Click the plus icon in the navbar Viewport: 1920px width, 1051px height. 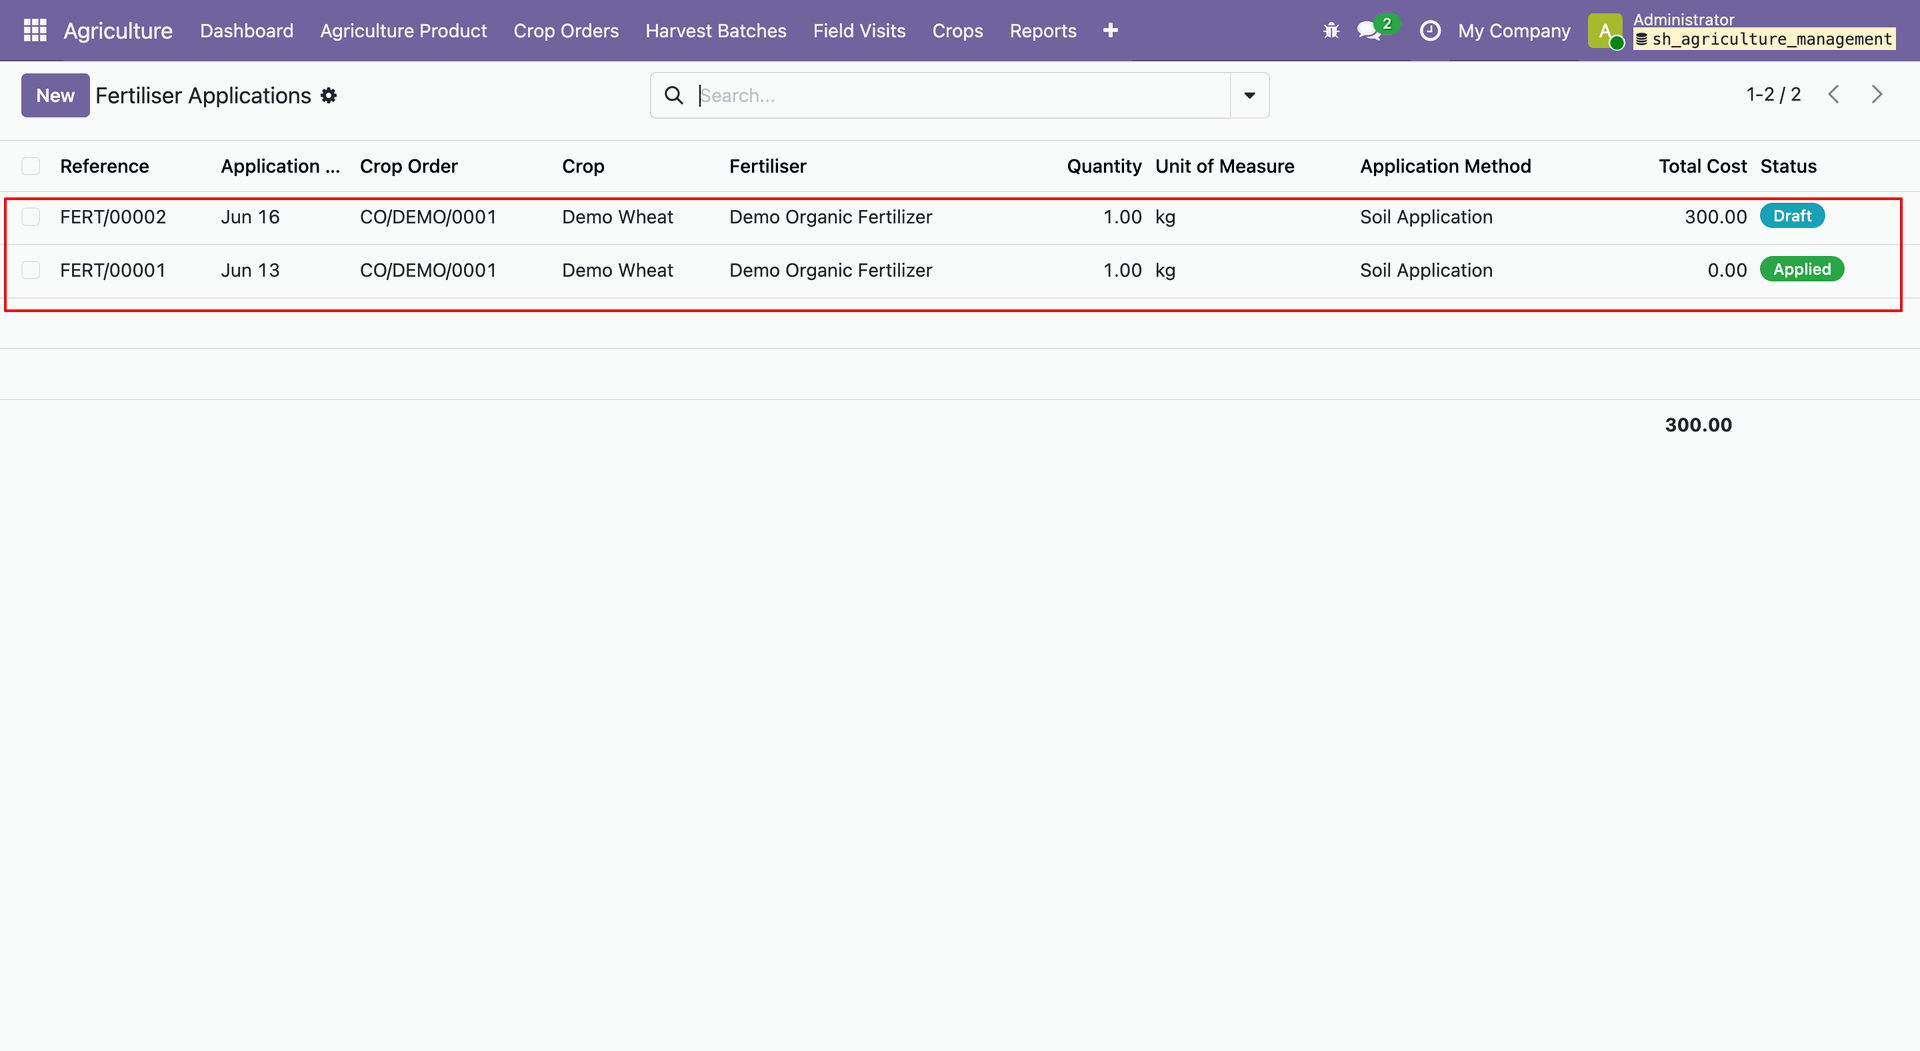(1110, 31)
